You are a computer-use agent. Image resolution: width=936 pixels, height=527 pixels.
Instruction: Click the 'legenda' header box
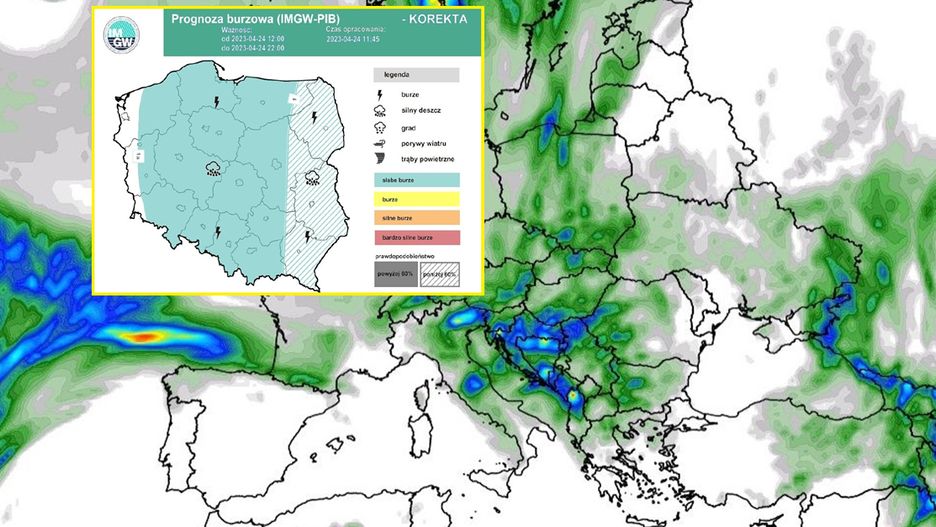[417, 75]
